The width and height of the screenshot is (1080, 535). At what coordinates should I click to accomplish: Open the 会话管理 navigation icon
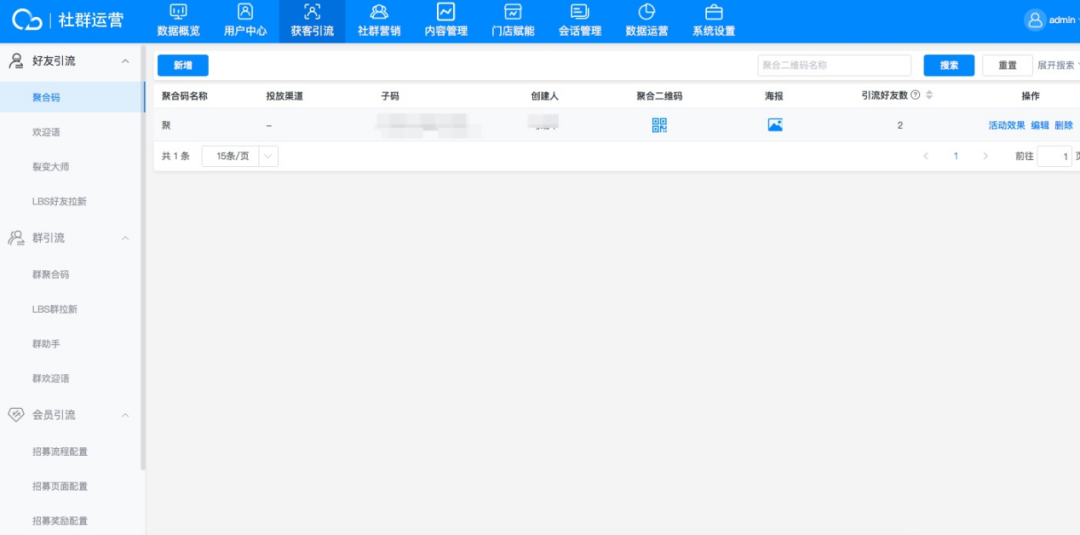580,12
